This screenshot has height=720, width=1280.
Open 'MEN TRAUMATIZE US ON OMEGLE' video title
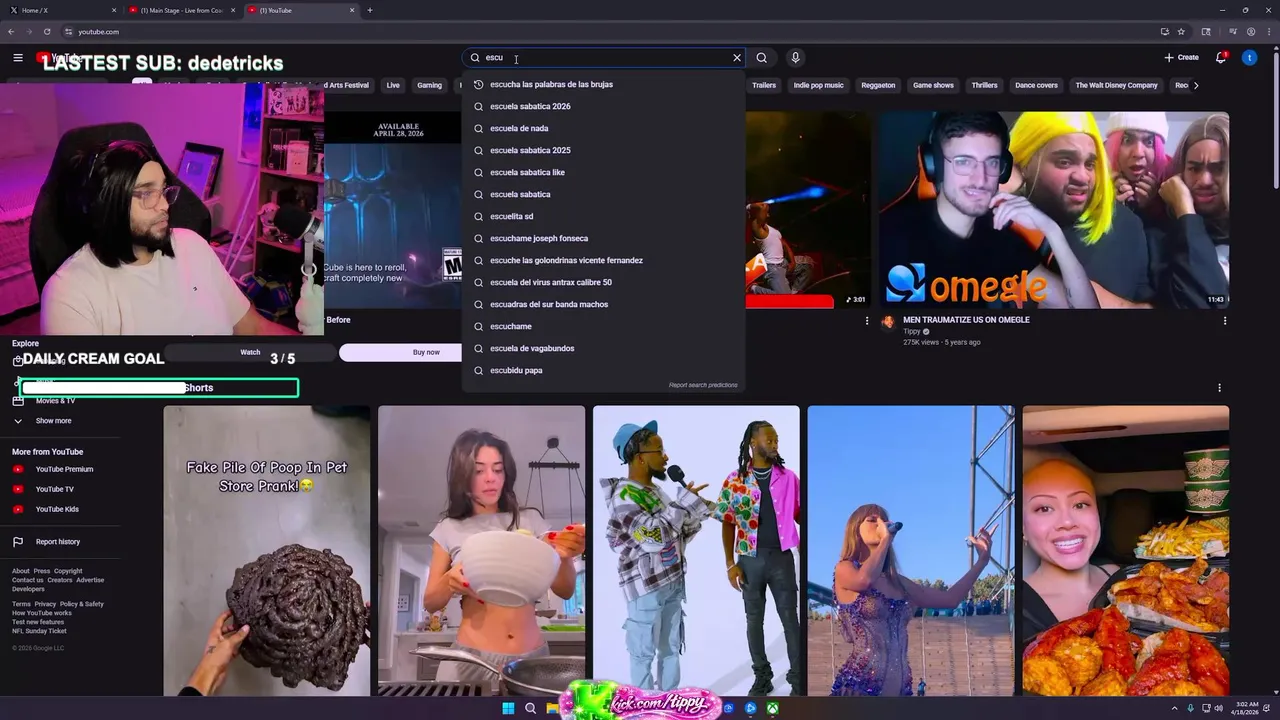coord(966,320)
